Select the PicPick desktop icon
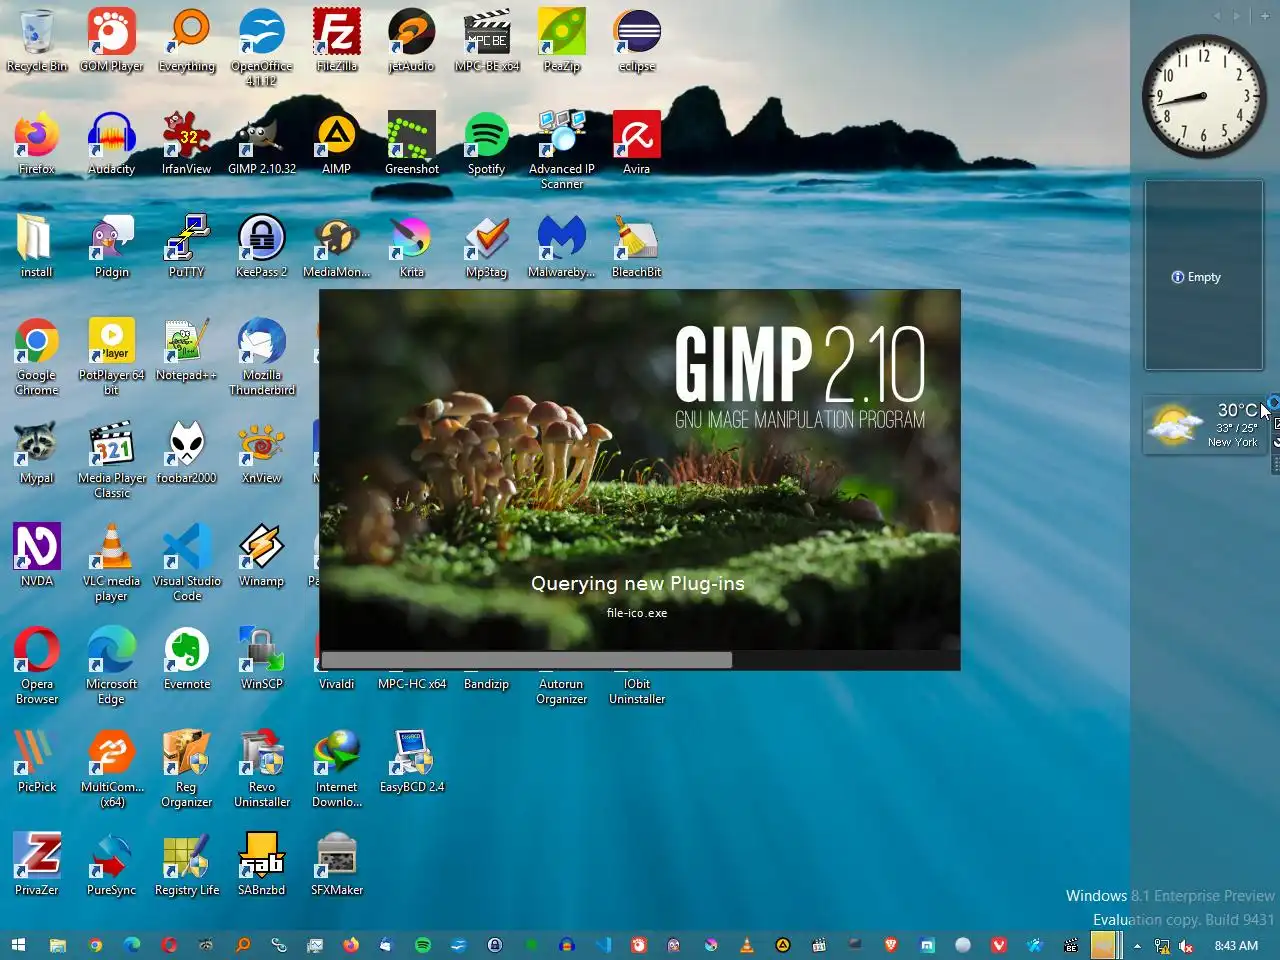The image size is (1280, 960). 37,762
